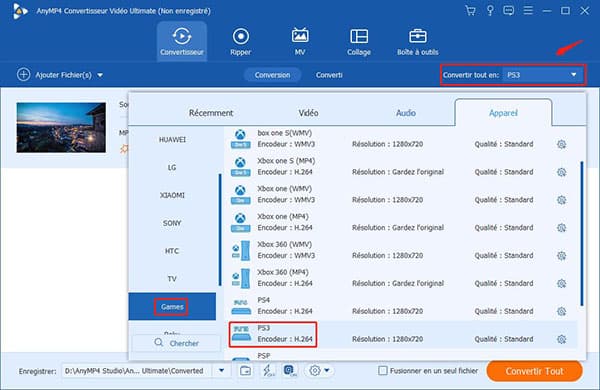Screen dimensions: 600x390
Task: Select the Appareil format tab
Action: (503, 113)
